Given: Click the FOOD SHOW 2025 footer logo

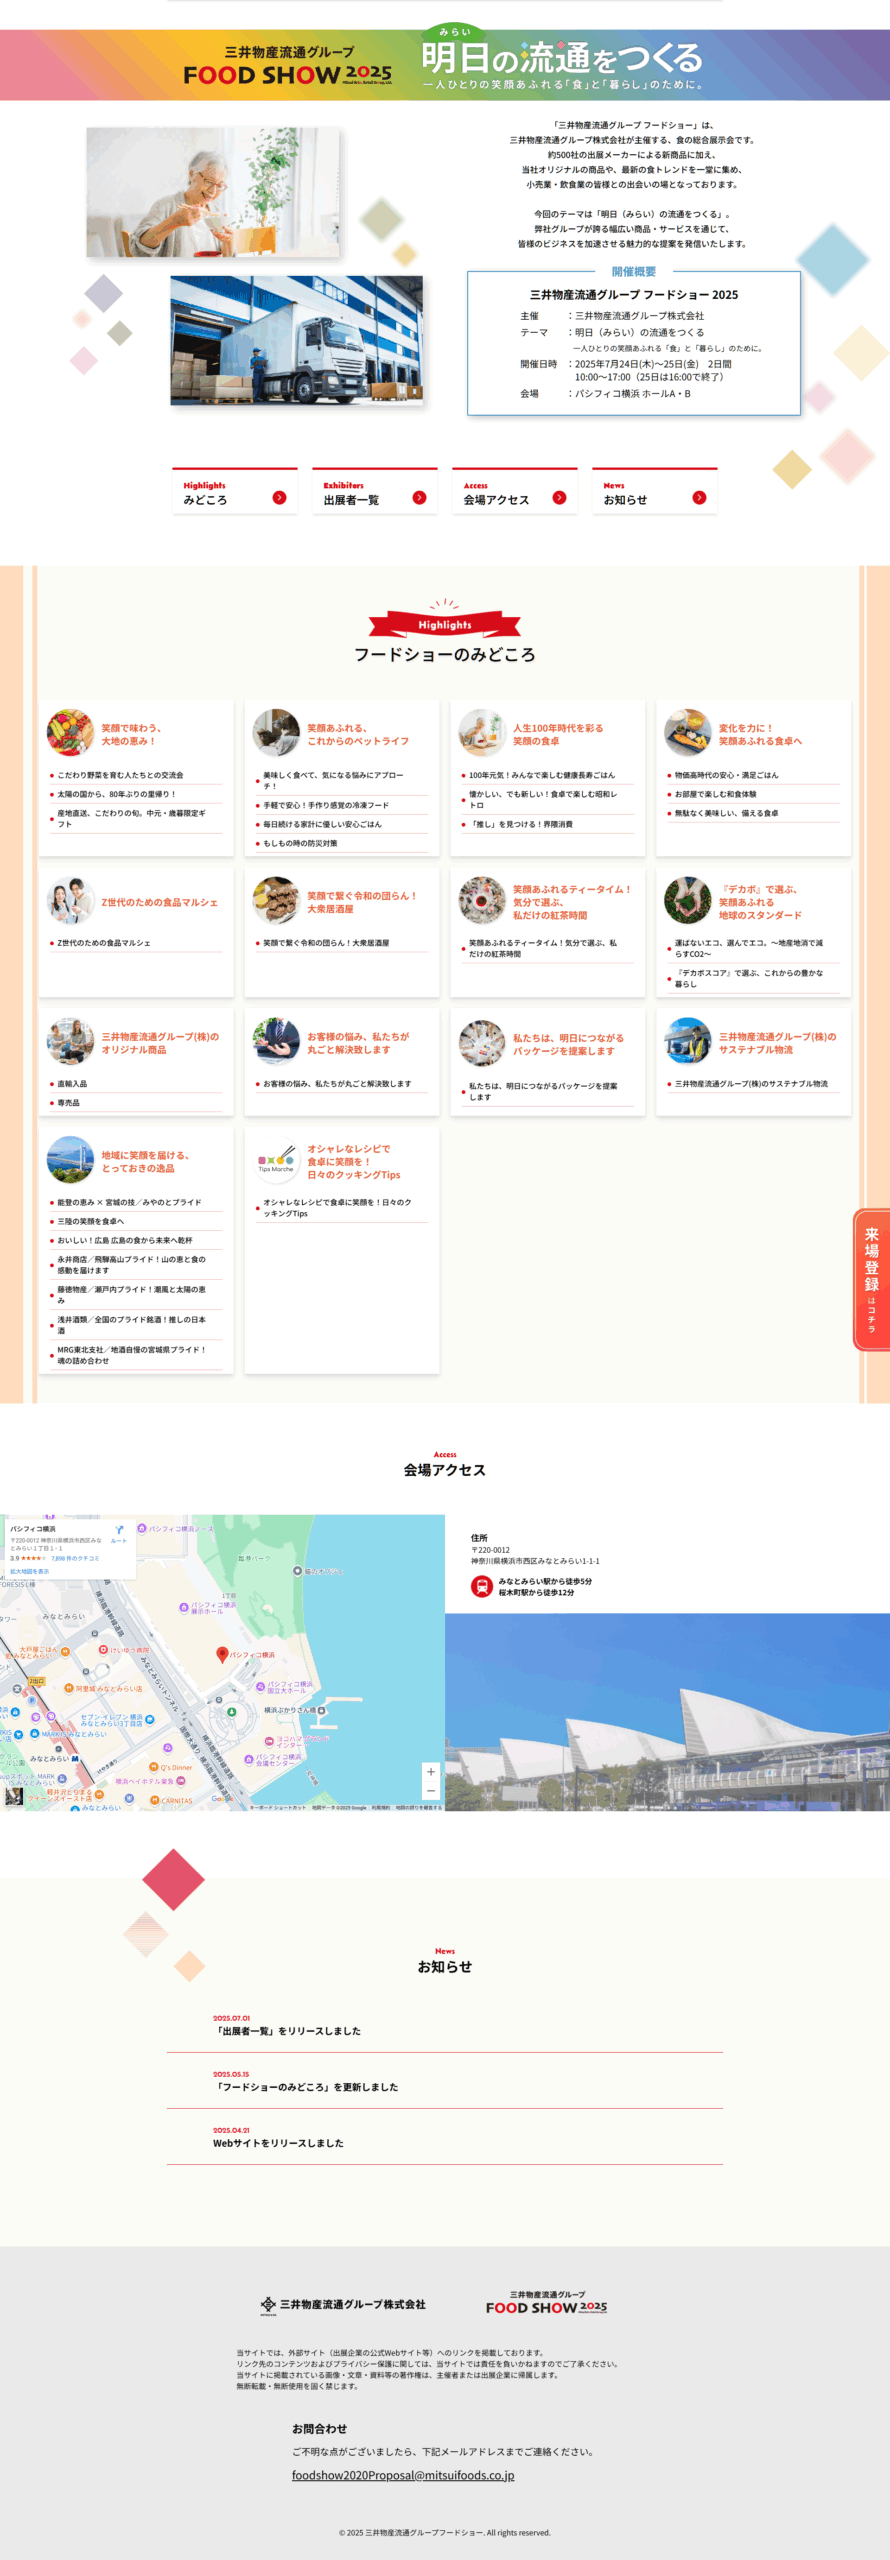Looking at the screenshot, I should coord(546,2304).
